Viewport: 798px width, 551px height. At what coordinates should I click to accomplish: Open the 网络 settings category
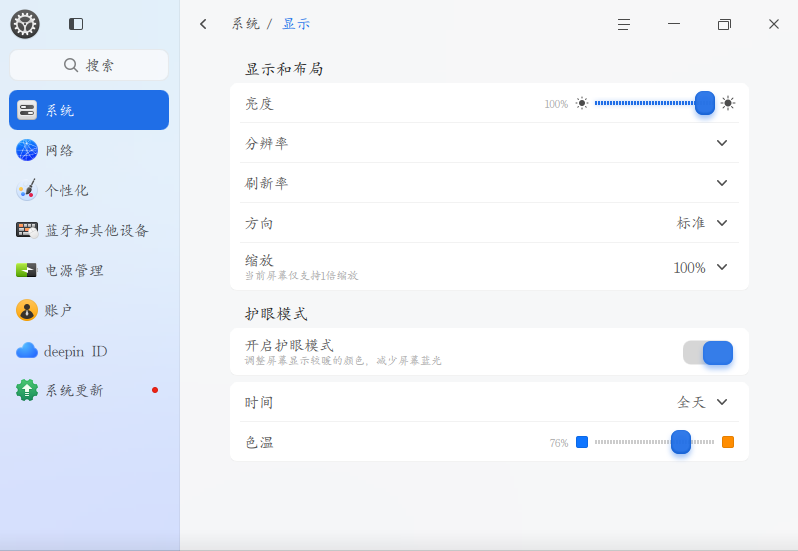tap(89, 150)
